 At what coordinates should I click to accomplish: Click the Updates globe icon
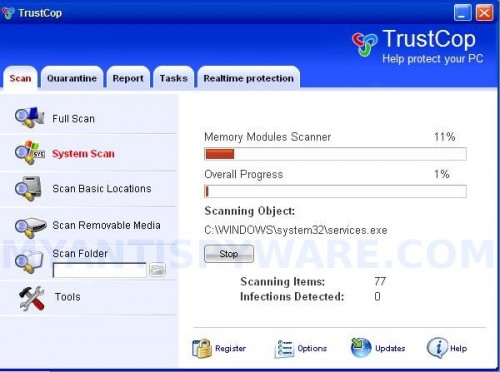point(361,348)
